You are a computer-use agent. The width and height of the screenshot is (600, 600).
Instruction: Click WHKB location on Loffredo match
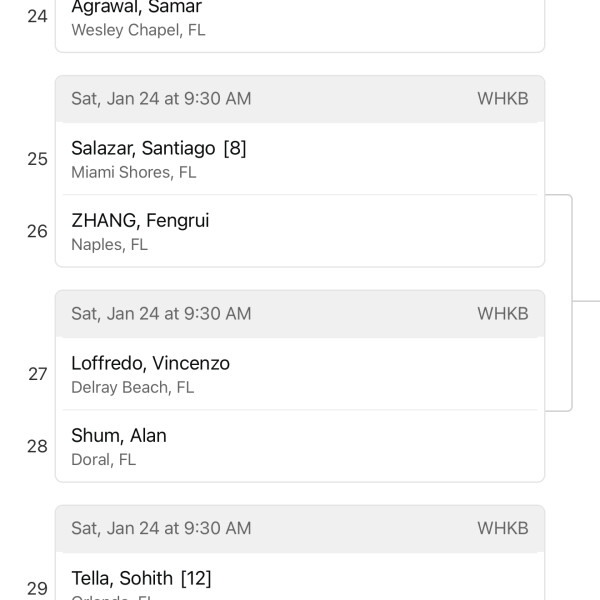click(x=503, y=314)
